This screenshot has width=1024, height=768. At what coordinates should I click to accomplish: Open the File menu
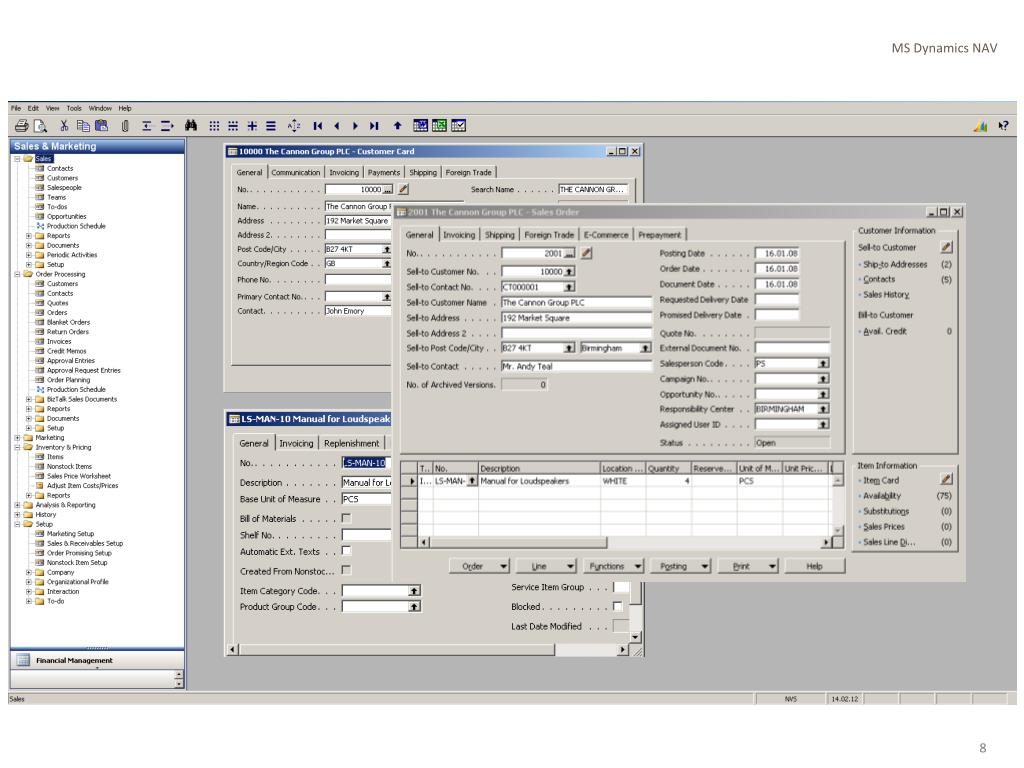click(x=16, y=108)
